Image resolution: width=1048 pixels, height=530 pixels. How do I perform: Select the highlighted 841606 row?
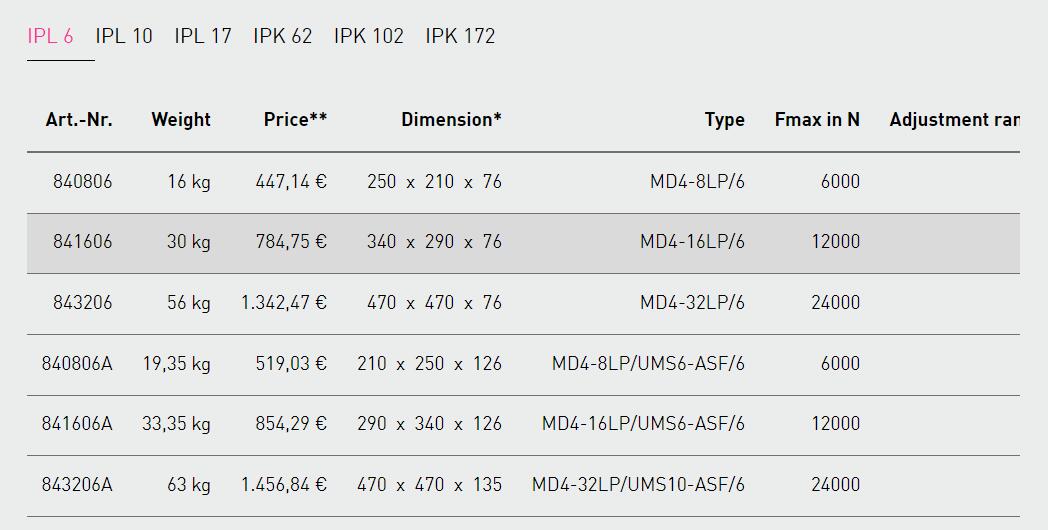(x=523, y=243)
